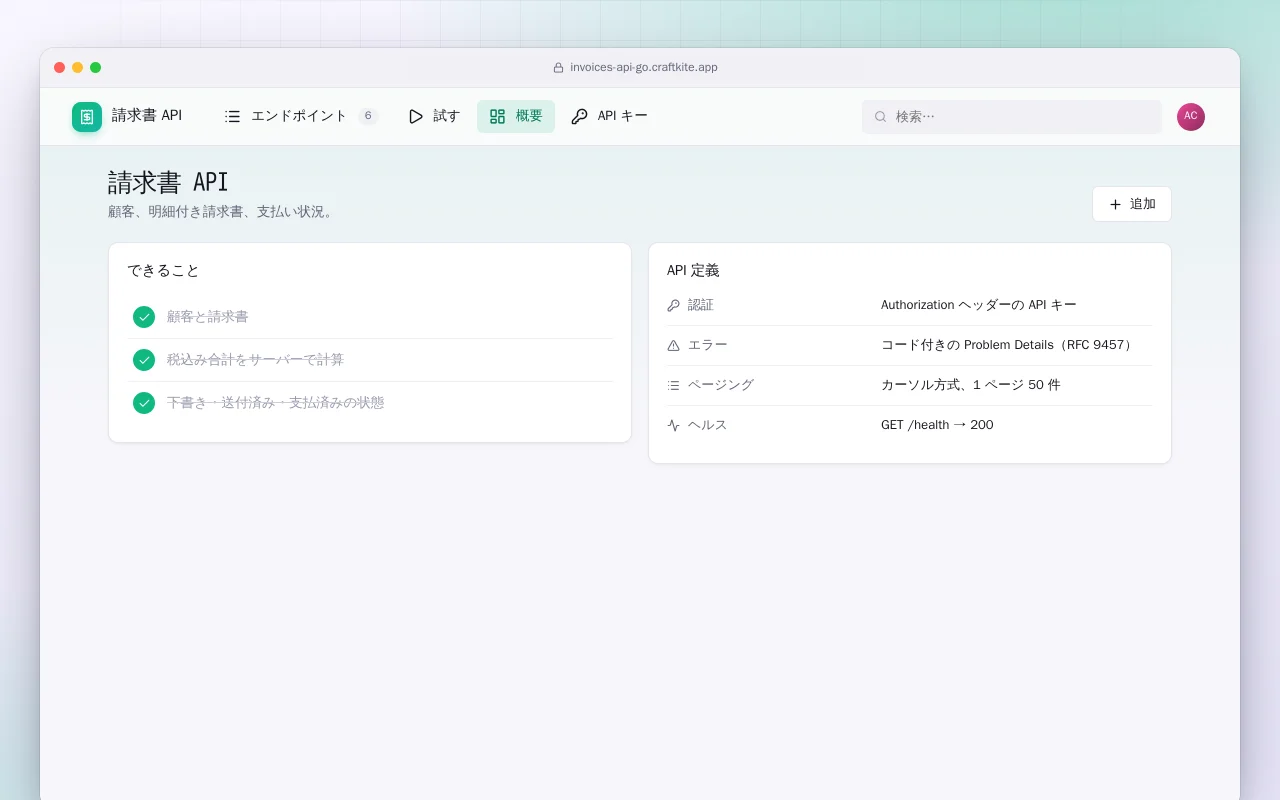
Task: Click the key icon beside 認証
Action: point(673,305)
